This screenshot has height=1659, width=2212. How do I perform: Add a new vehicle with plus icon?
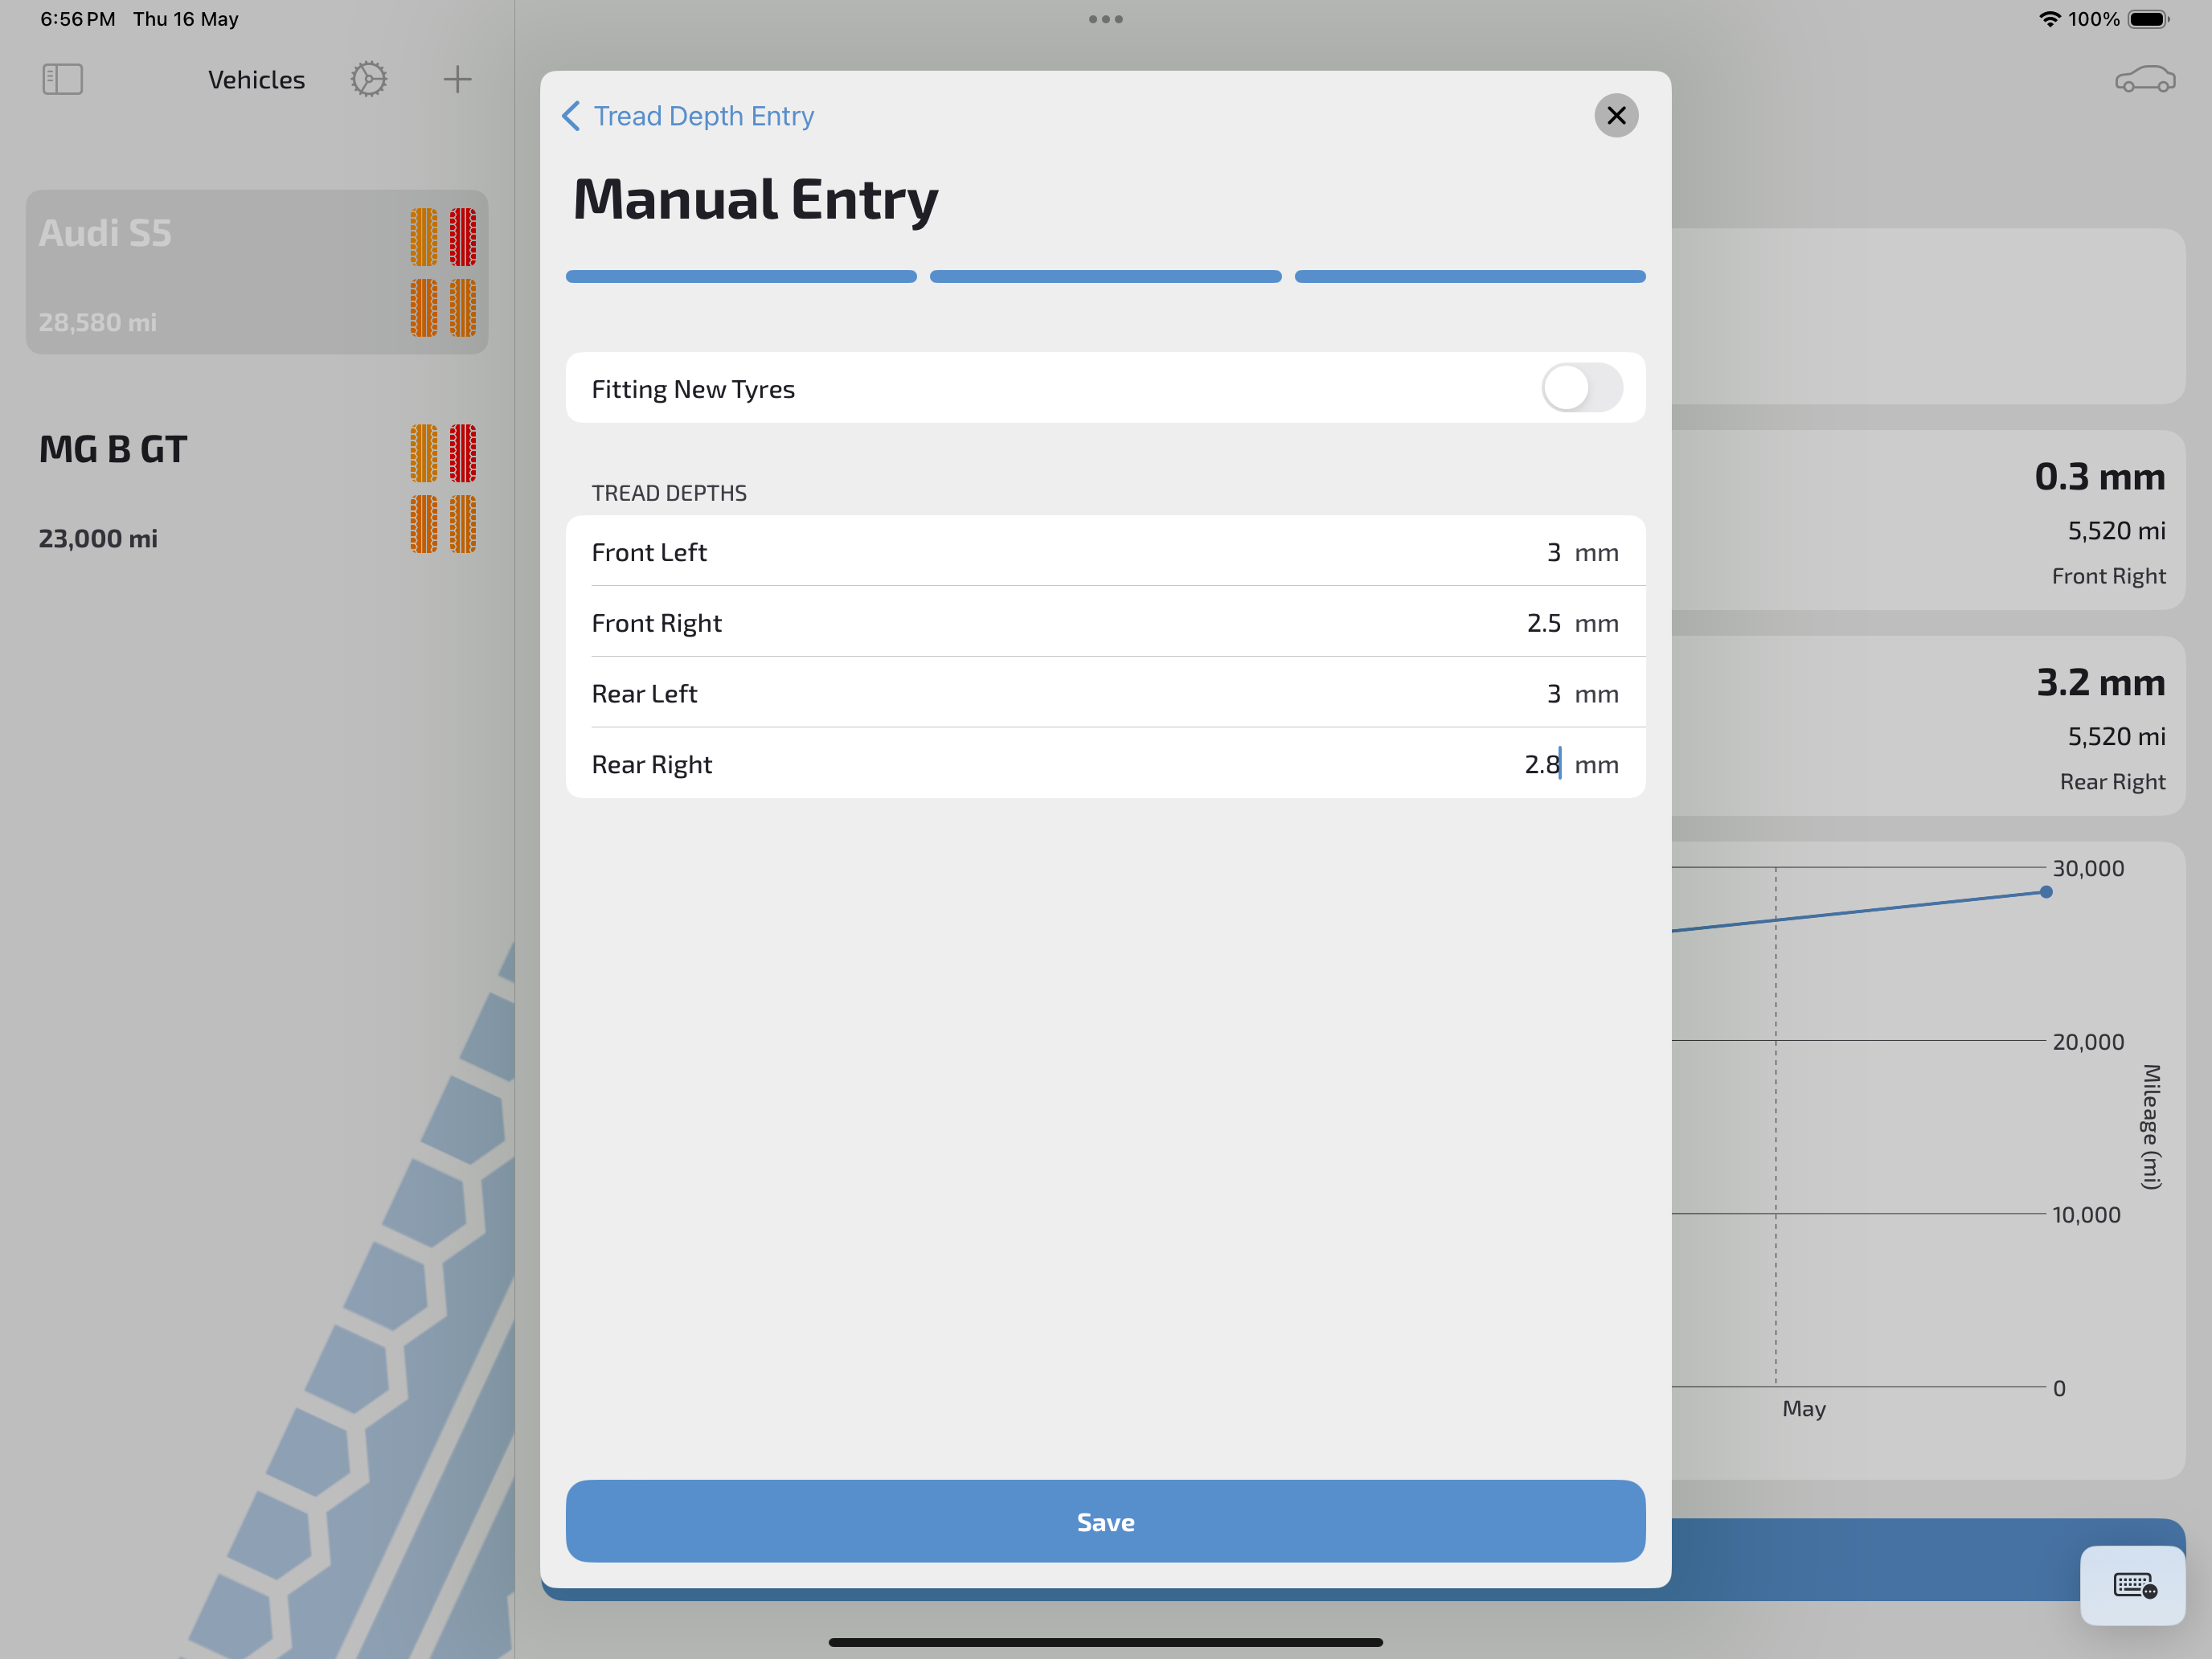coord(457,79)
